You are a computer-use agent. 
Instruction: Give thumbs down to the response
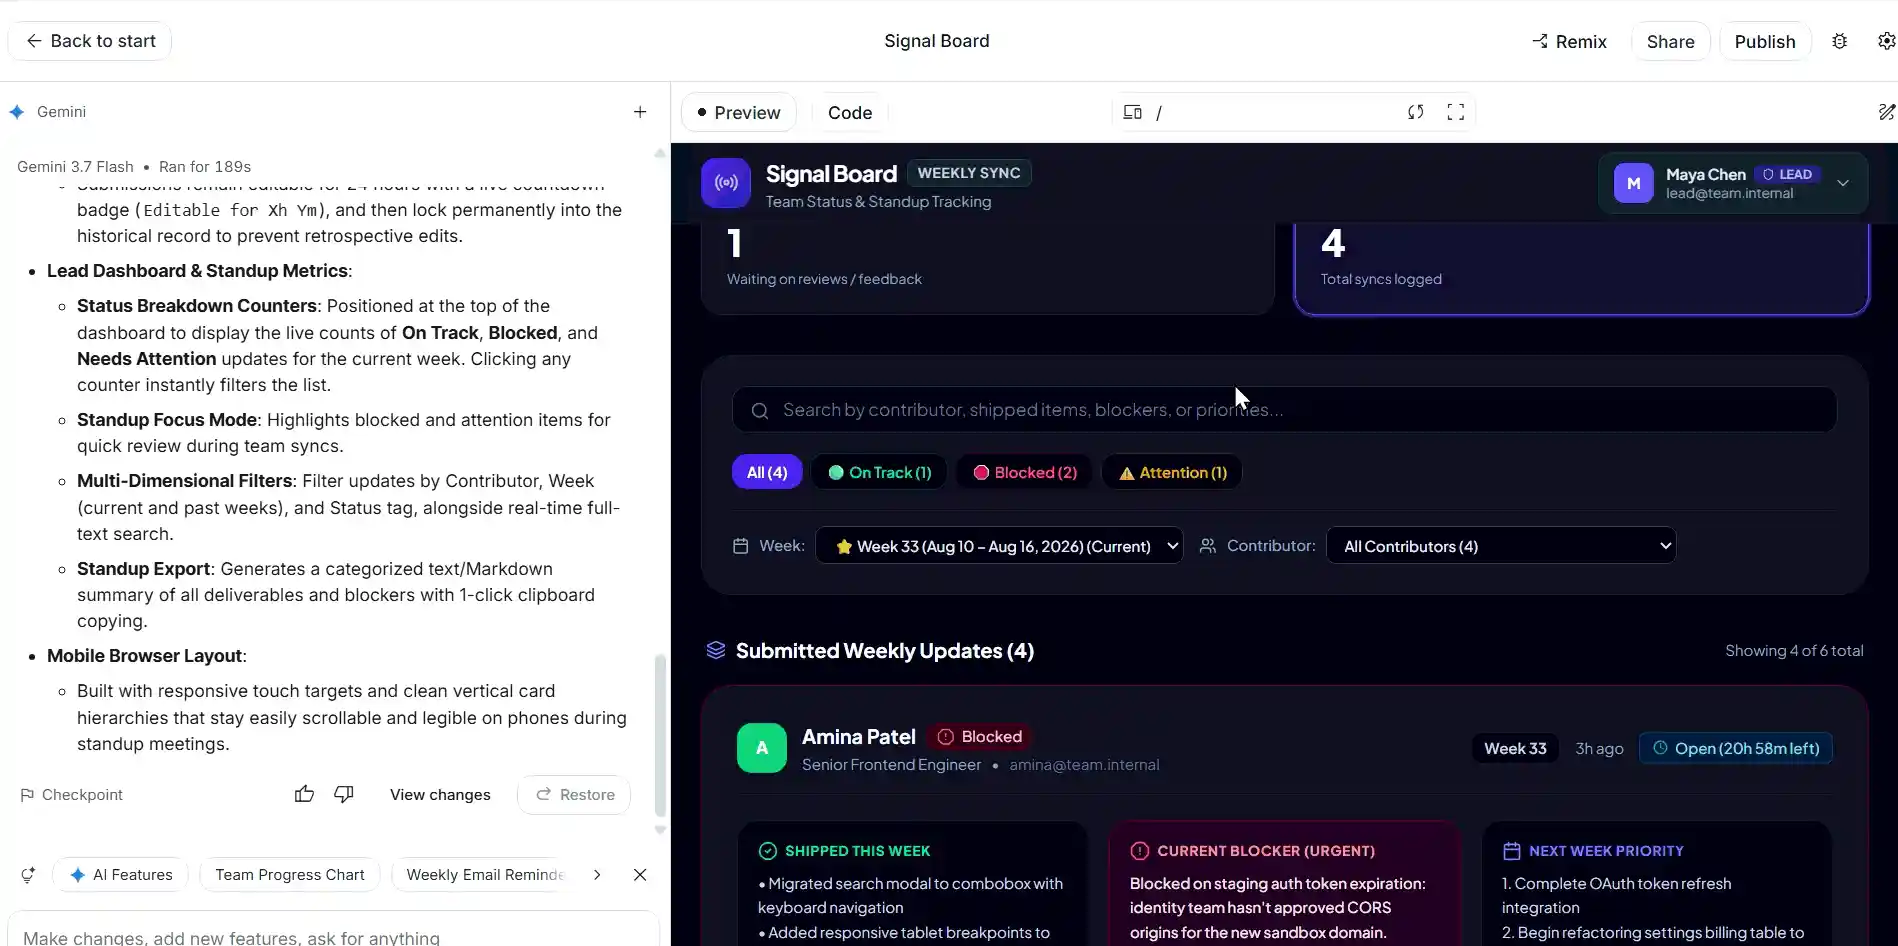pyautogui.click(x=344, y=794)
